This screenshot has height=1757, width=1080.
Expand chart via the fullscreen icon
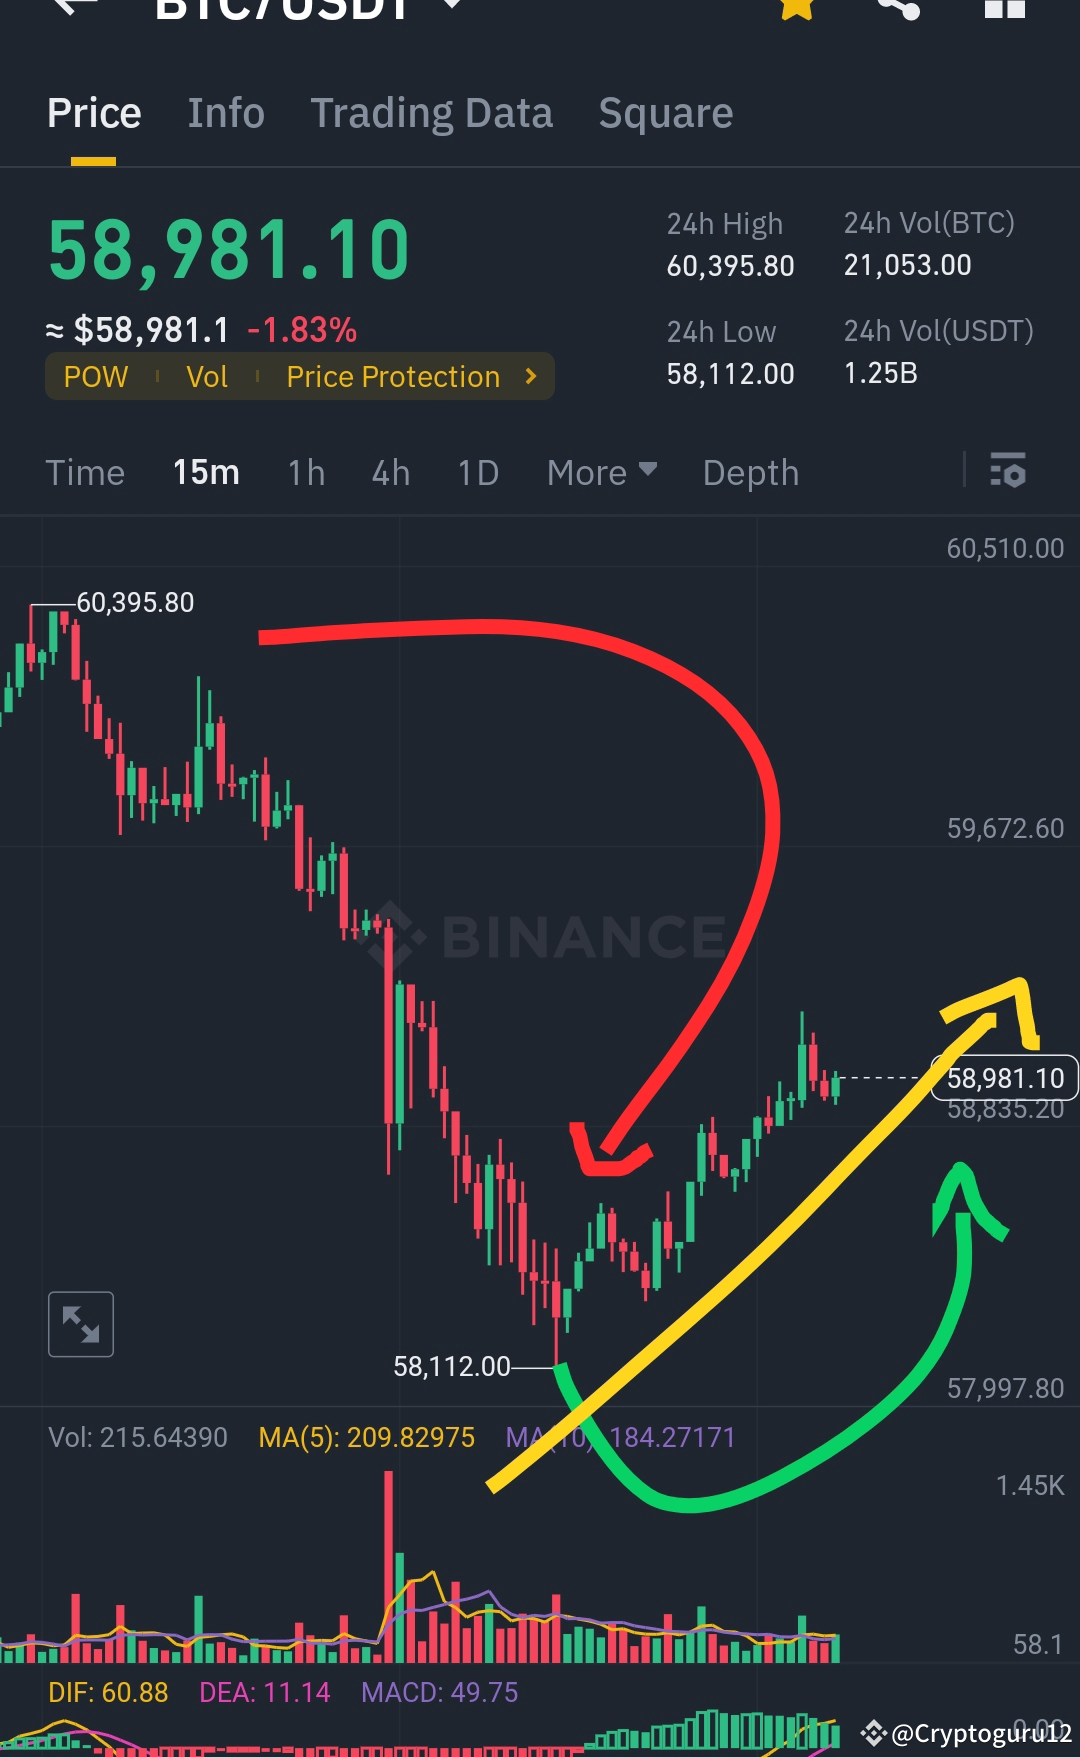(81, 1323)
